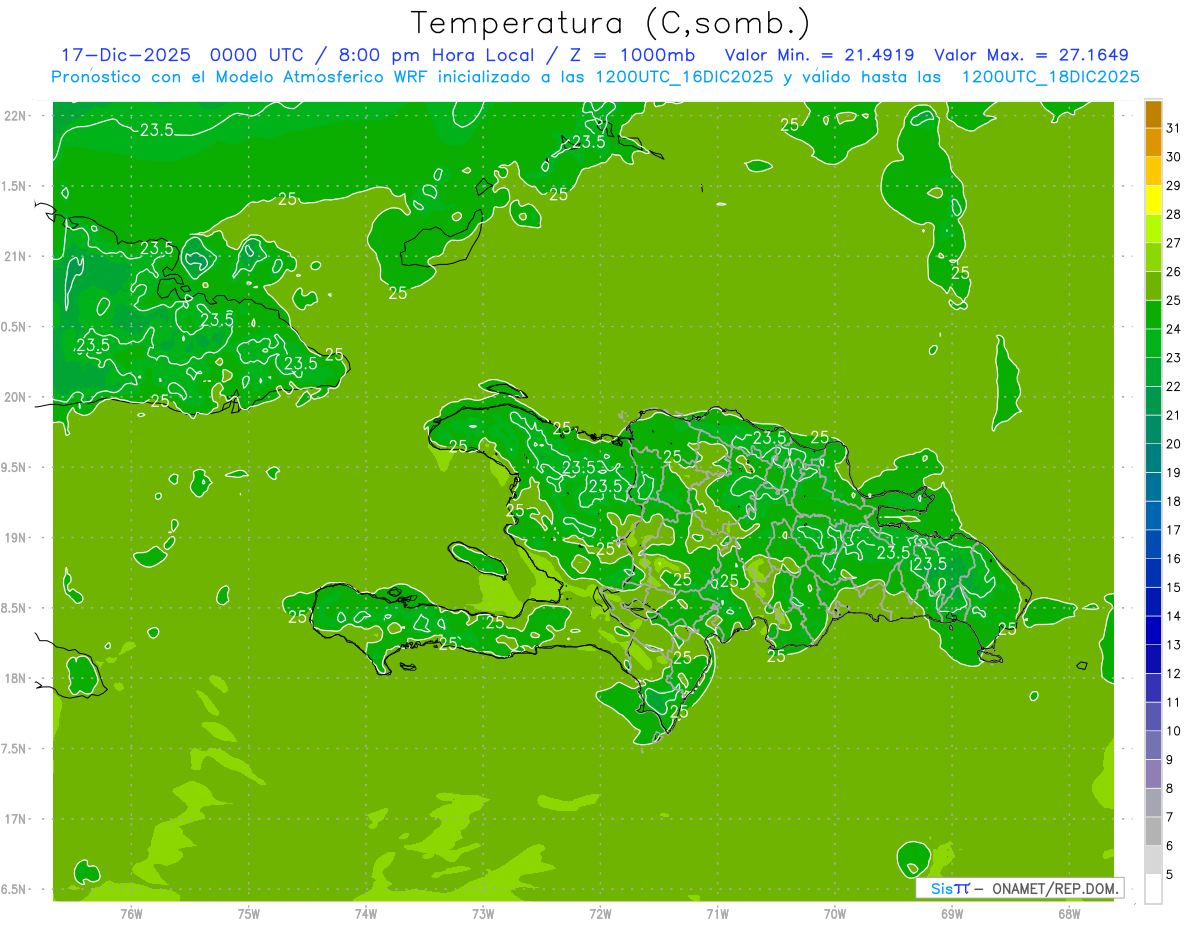Click the colorbar value "31"
Screen dimensions: 1200x927
(x=1174, y=128)
